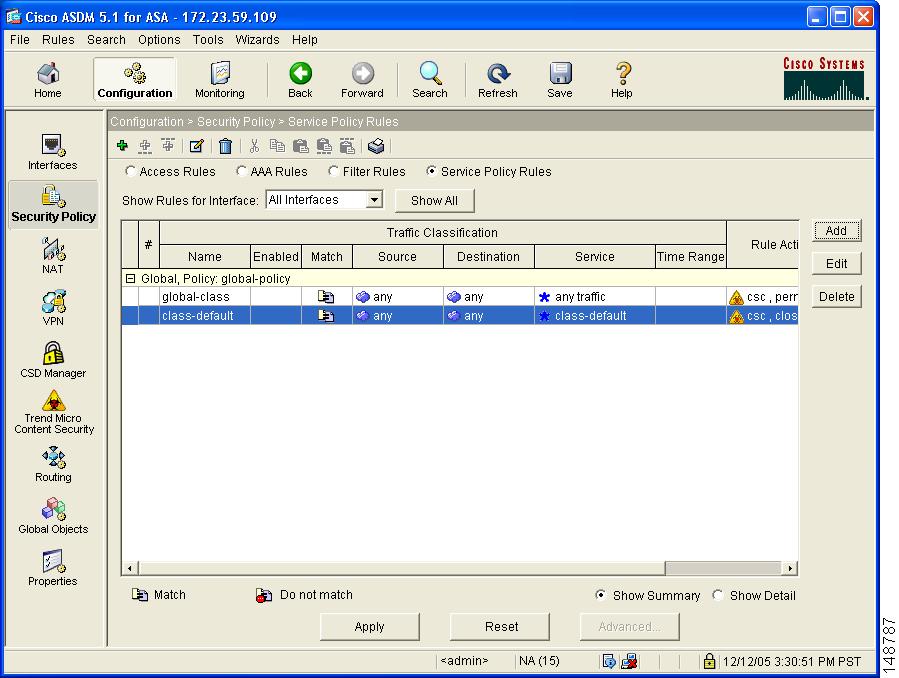Open the Options menu
The height and width of the screenshot is (678, 899).
coord(159,40)
